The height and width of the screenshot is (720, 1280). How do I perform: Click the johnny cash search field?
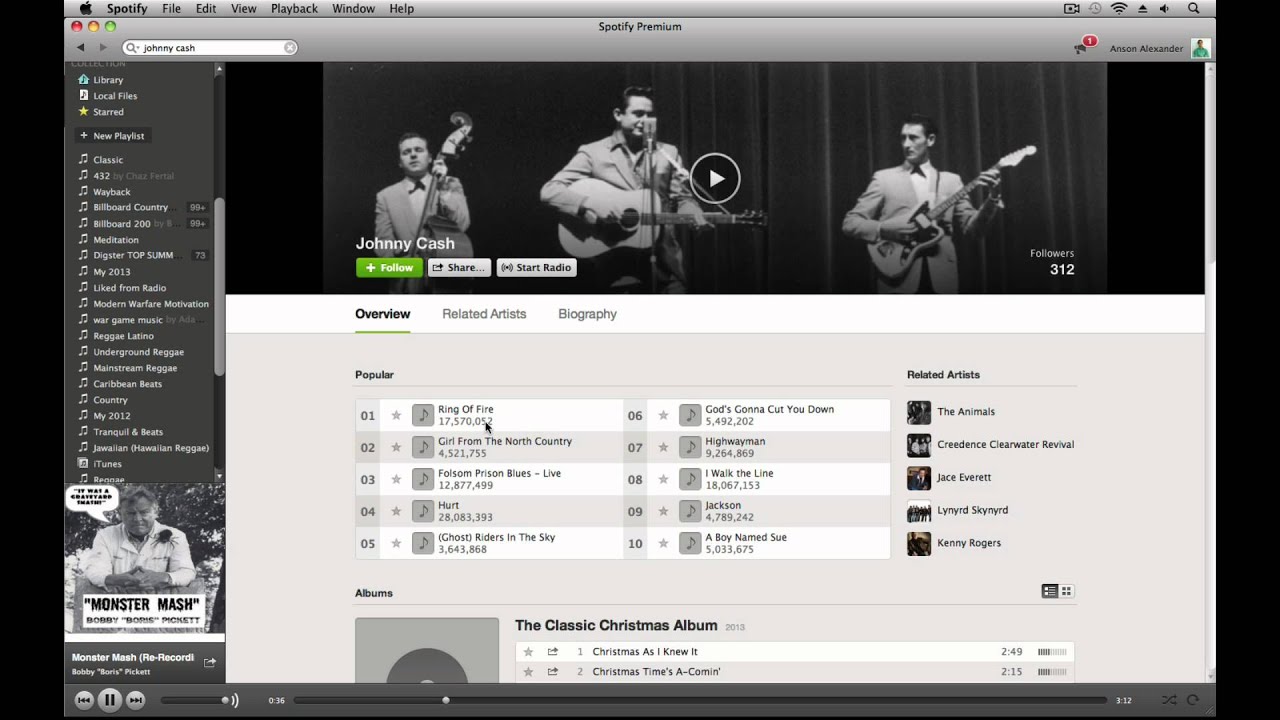210,47
